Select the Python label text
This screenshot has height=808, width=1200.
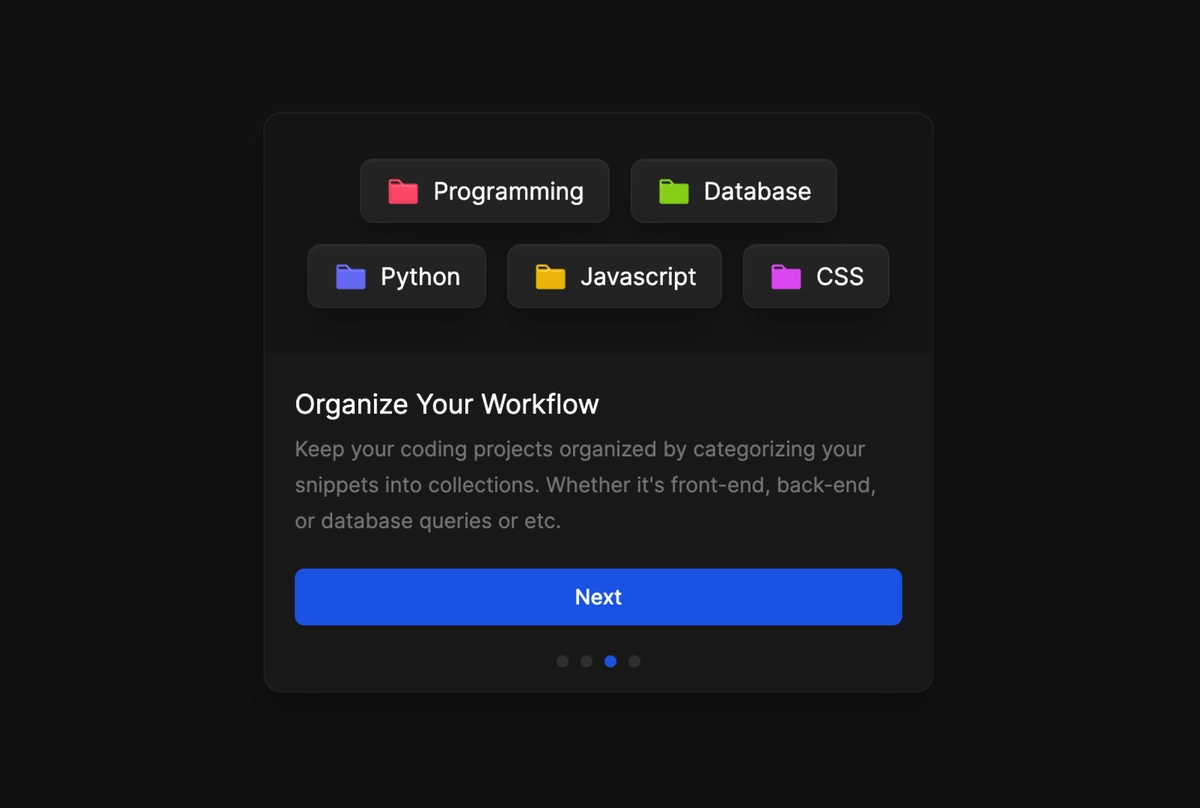[420, 277]
